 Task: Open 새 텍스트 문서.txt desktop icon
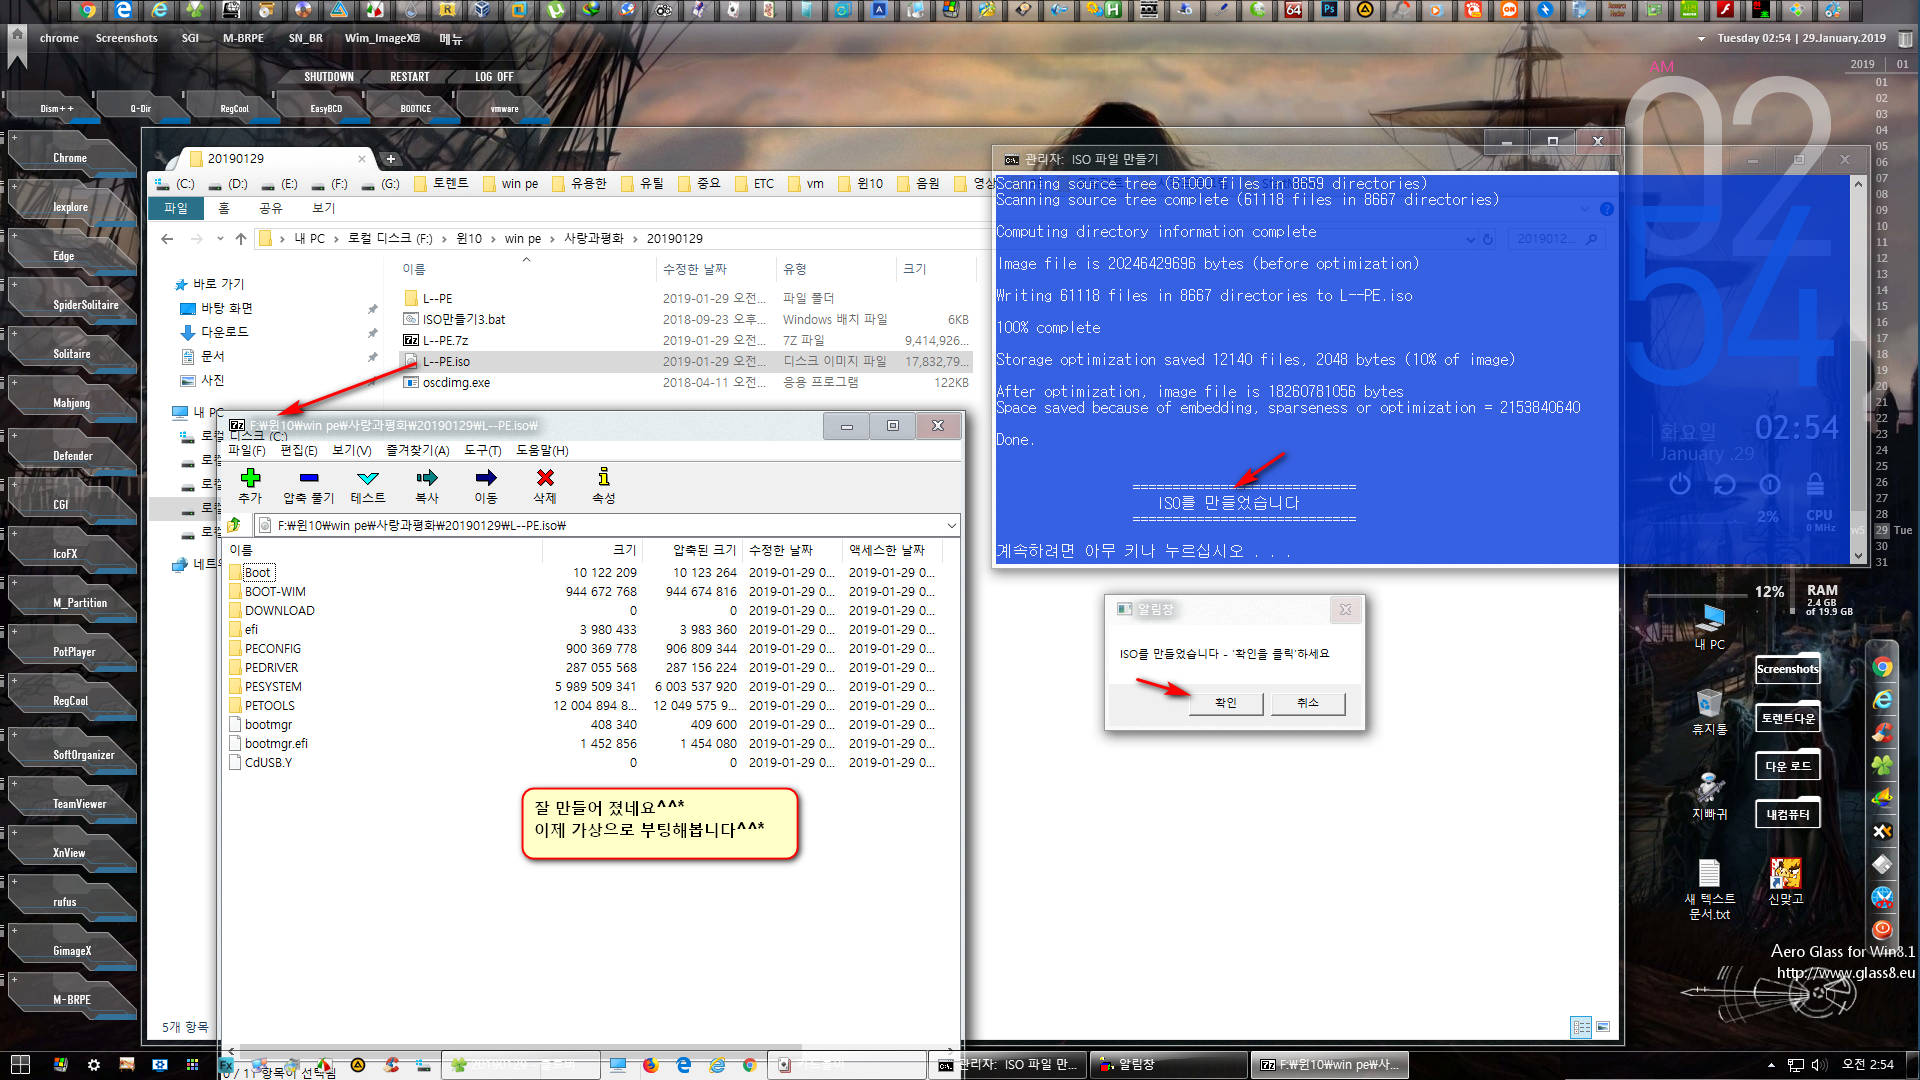click(1709, 889)
